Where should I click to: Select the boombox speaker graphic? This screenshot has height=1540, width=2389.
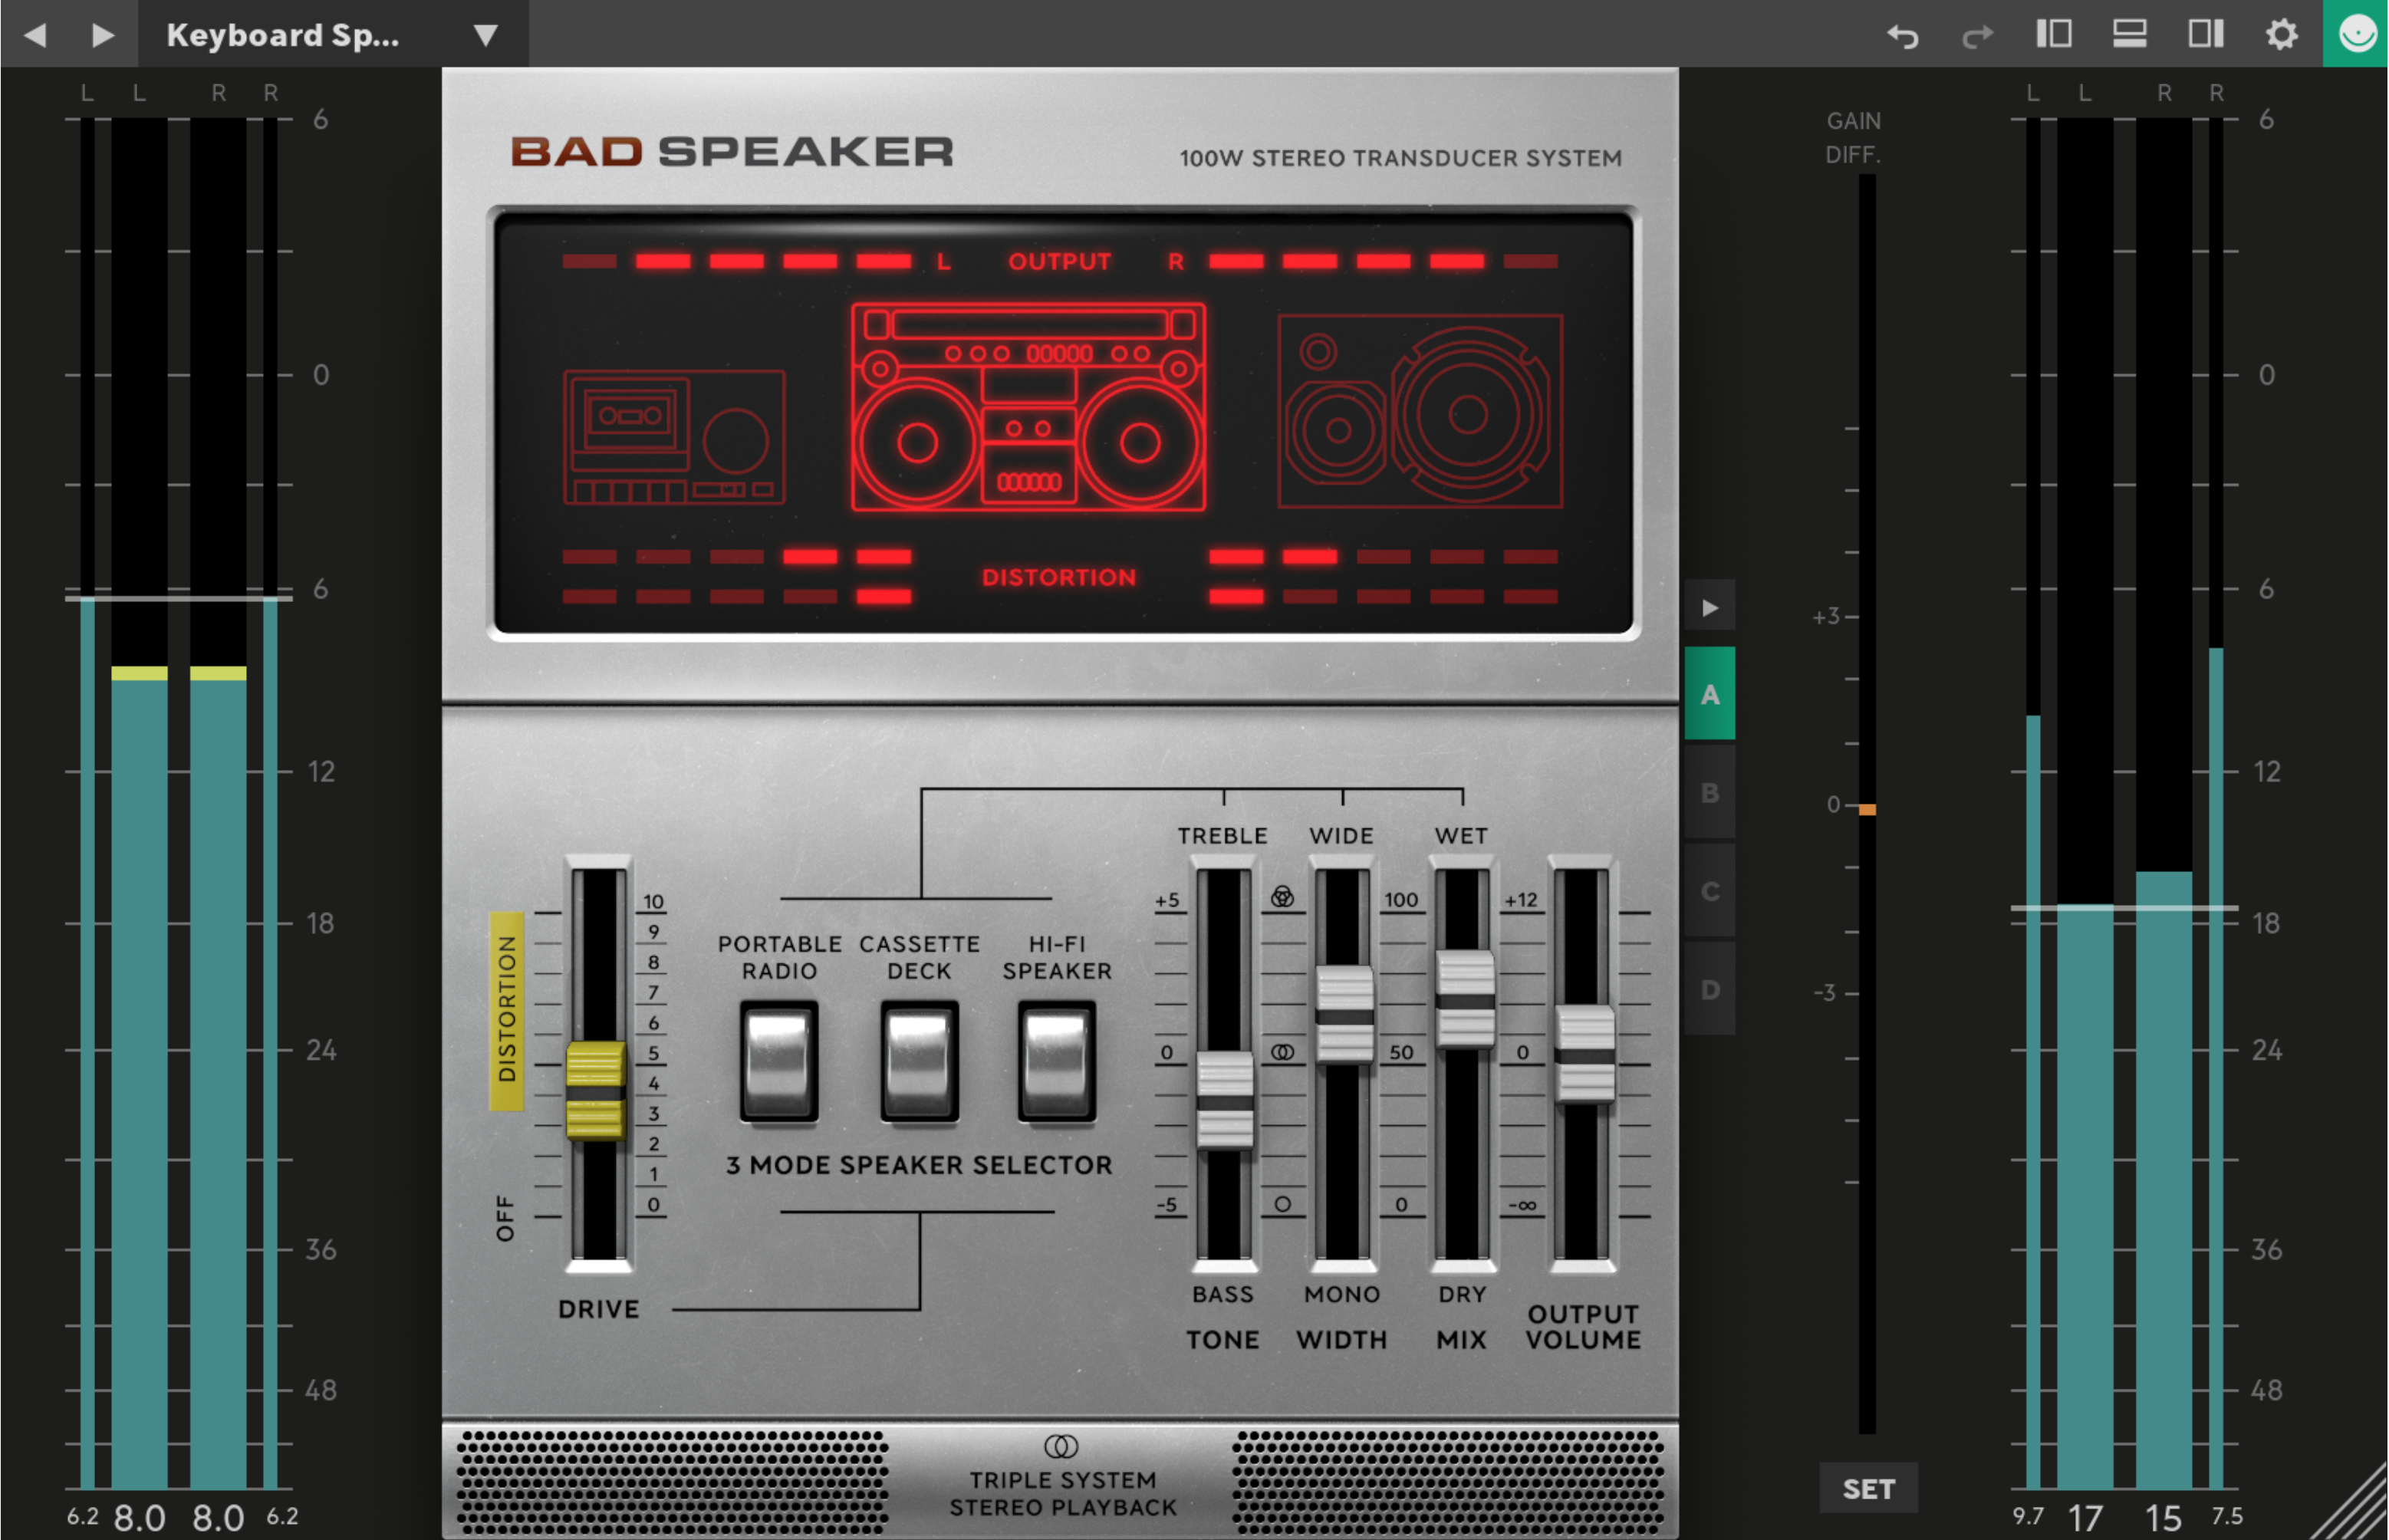[x=1028, y=407]
